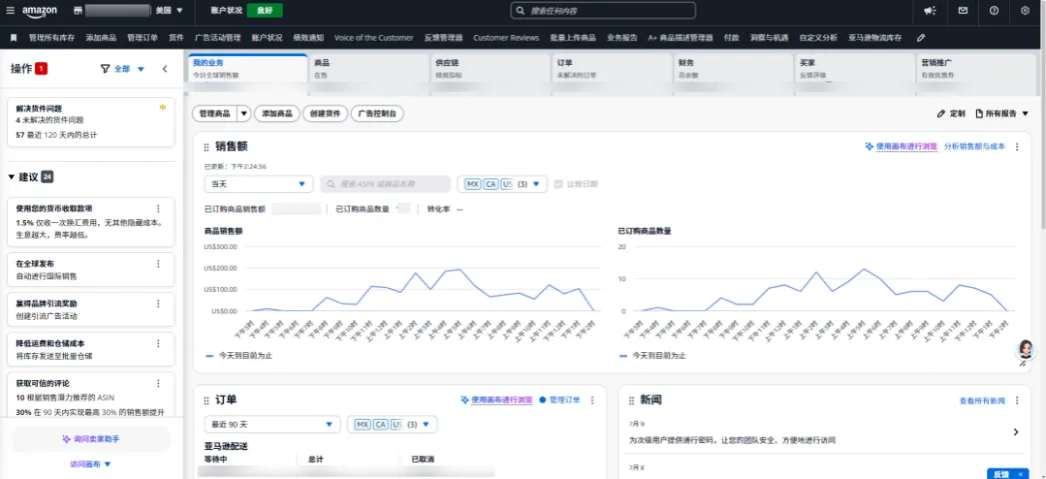Click the 创建货件 button
Viewport: 1046px width, 479px height.
point(325,114)
